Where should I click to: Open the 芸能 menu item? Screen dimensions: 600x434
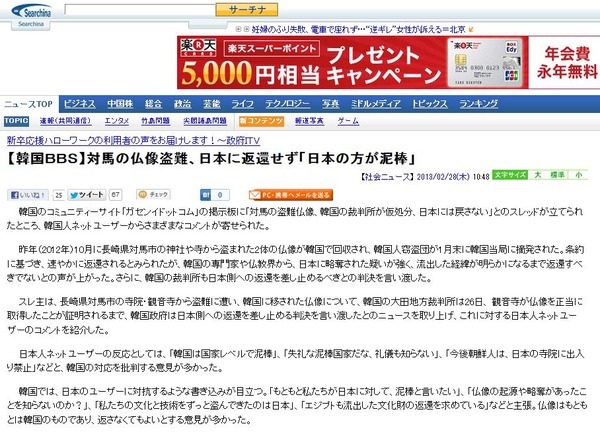tap(211, 104)
